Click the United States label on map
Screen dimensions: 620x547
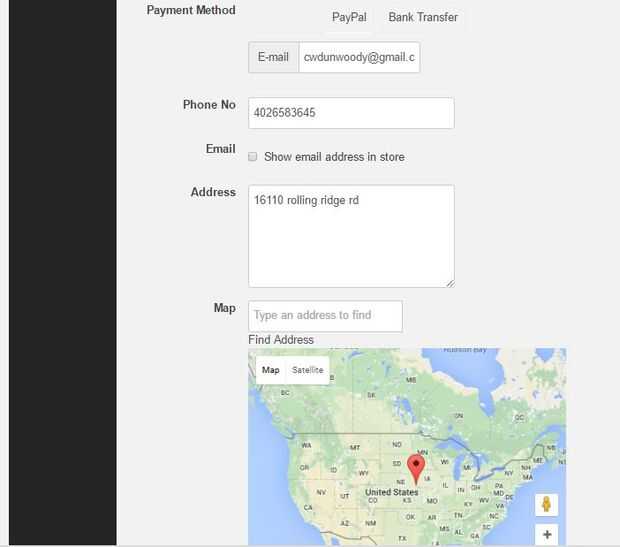click(391, 492)
